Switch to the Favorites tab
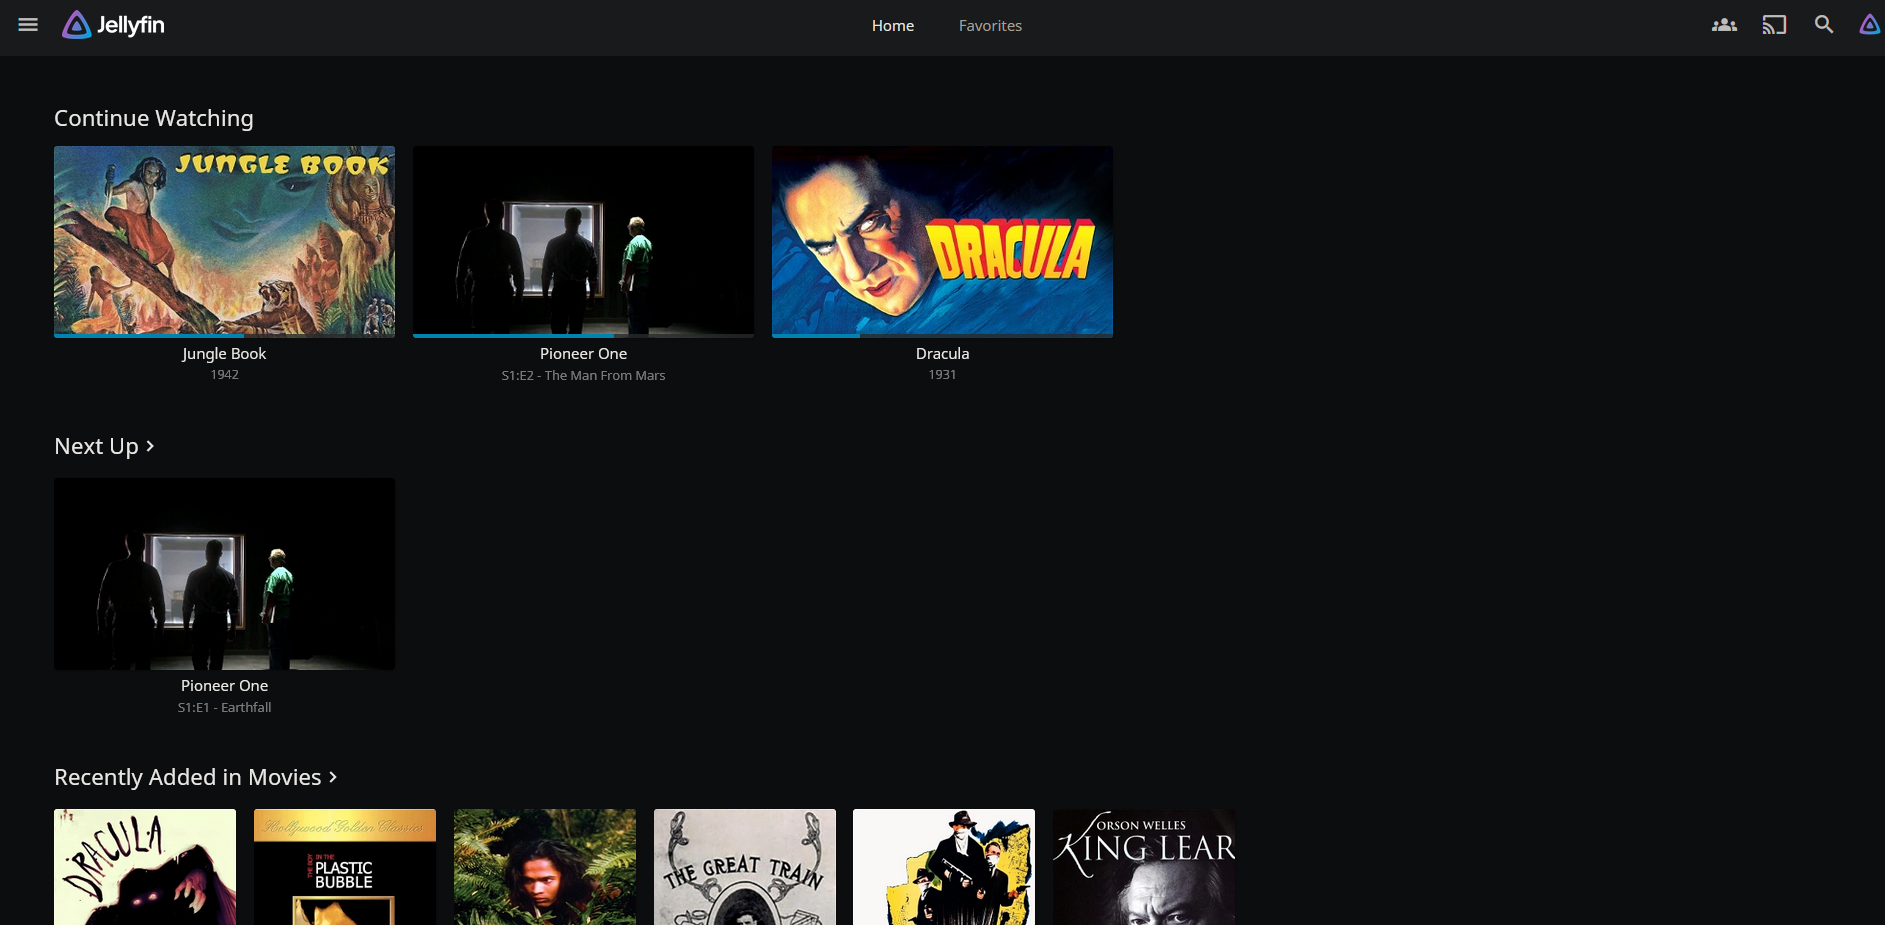 coord(990,26)
